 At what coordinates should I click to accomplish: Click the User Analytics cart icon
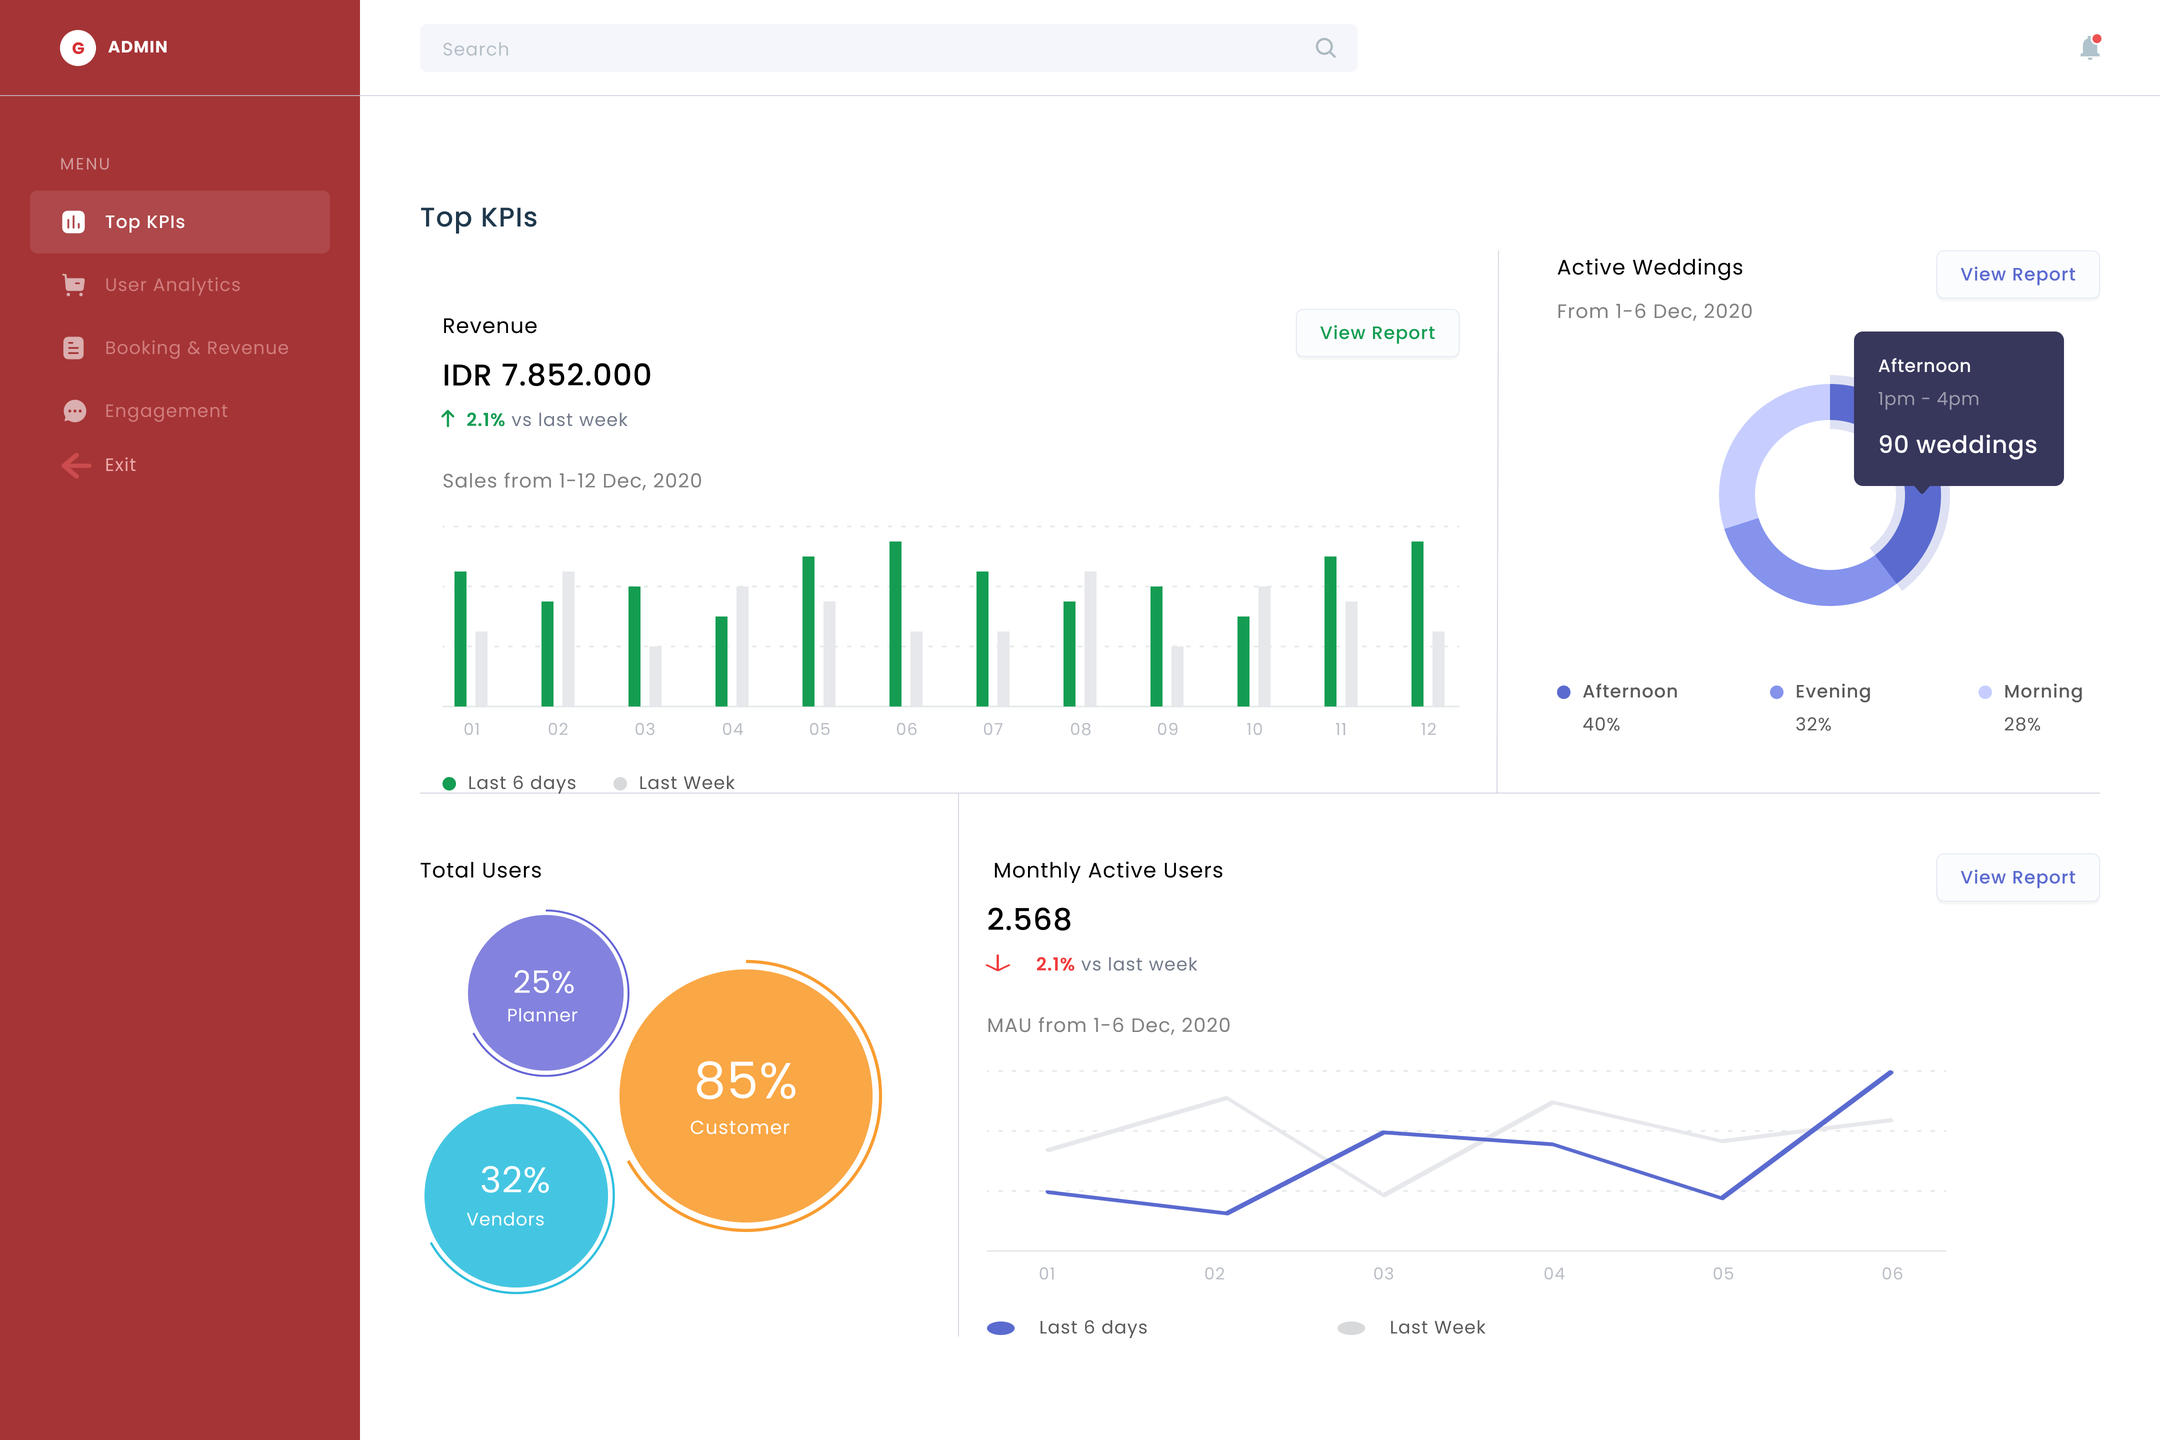(73, 285)
